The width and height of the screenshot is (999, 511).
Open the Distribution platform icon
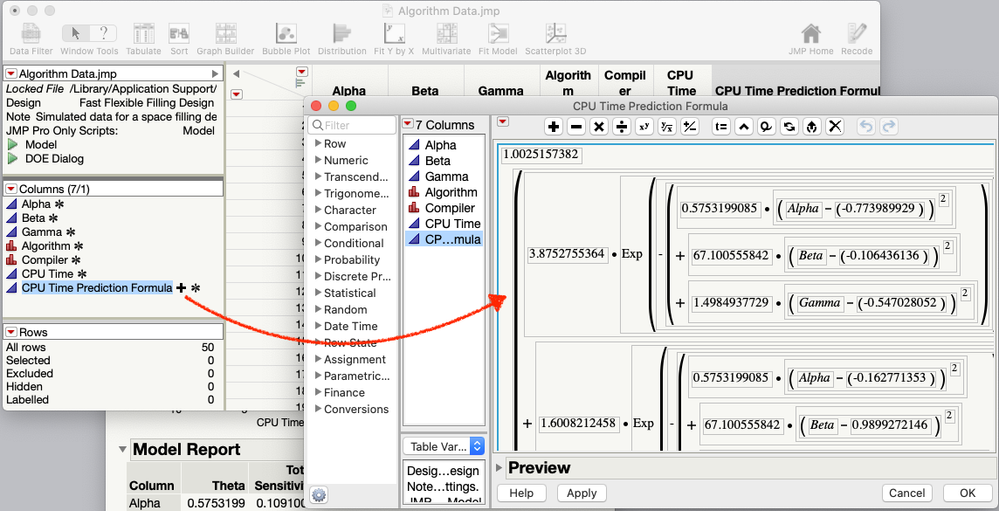342,39
